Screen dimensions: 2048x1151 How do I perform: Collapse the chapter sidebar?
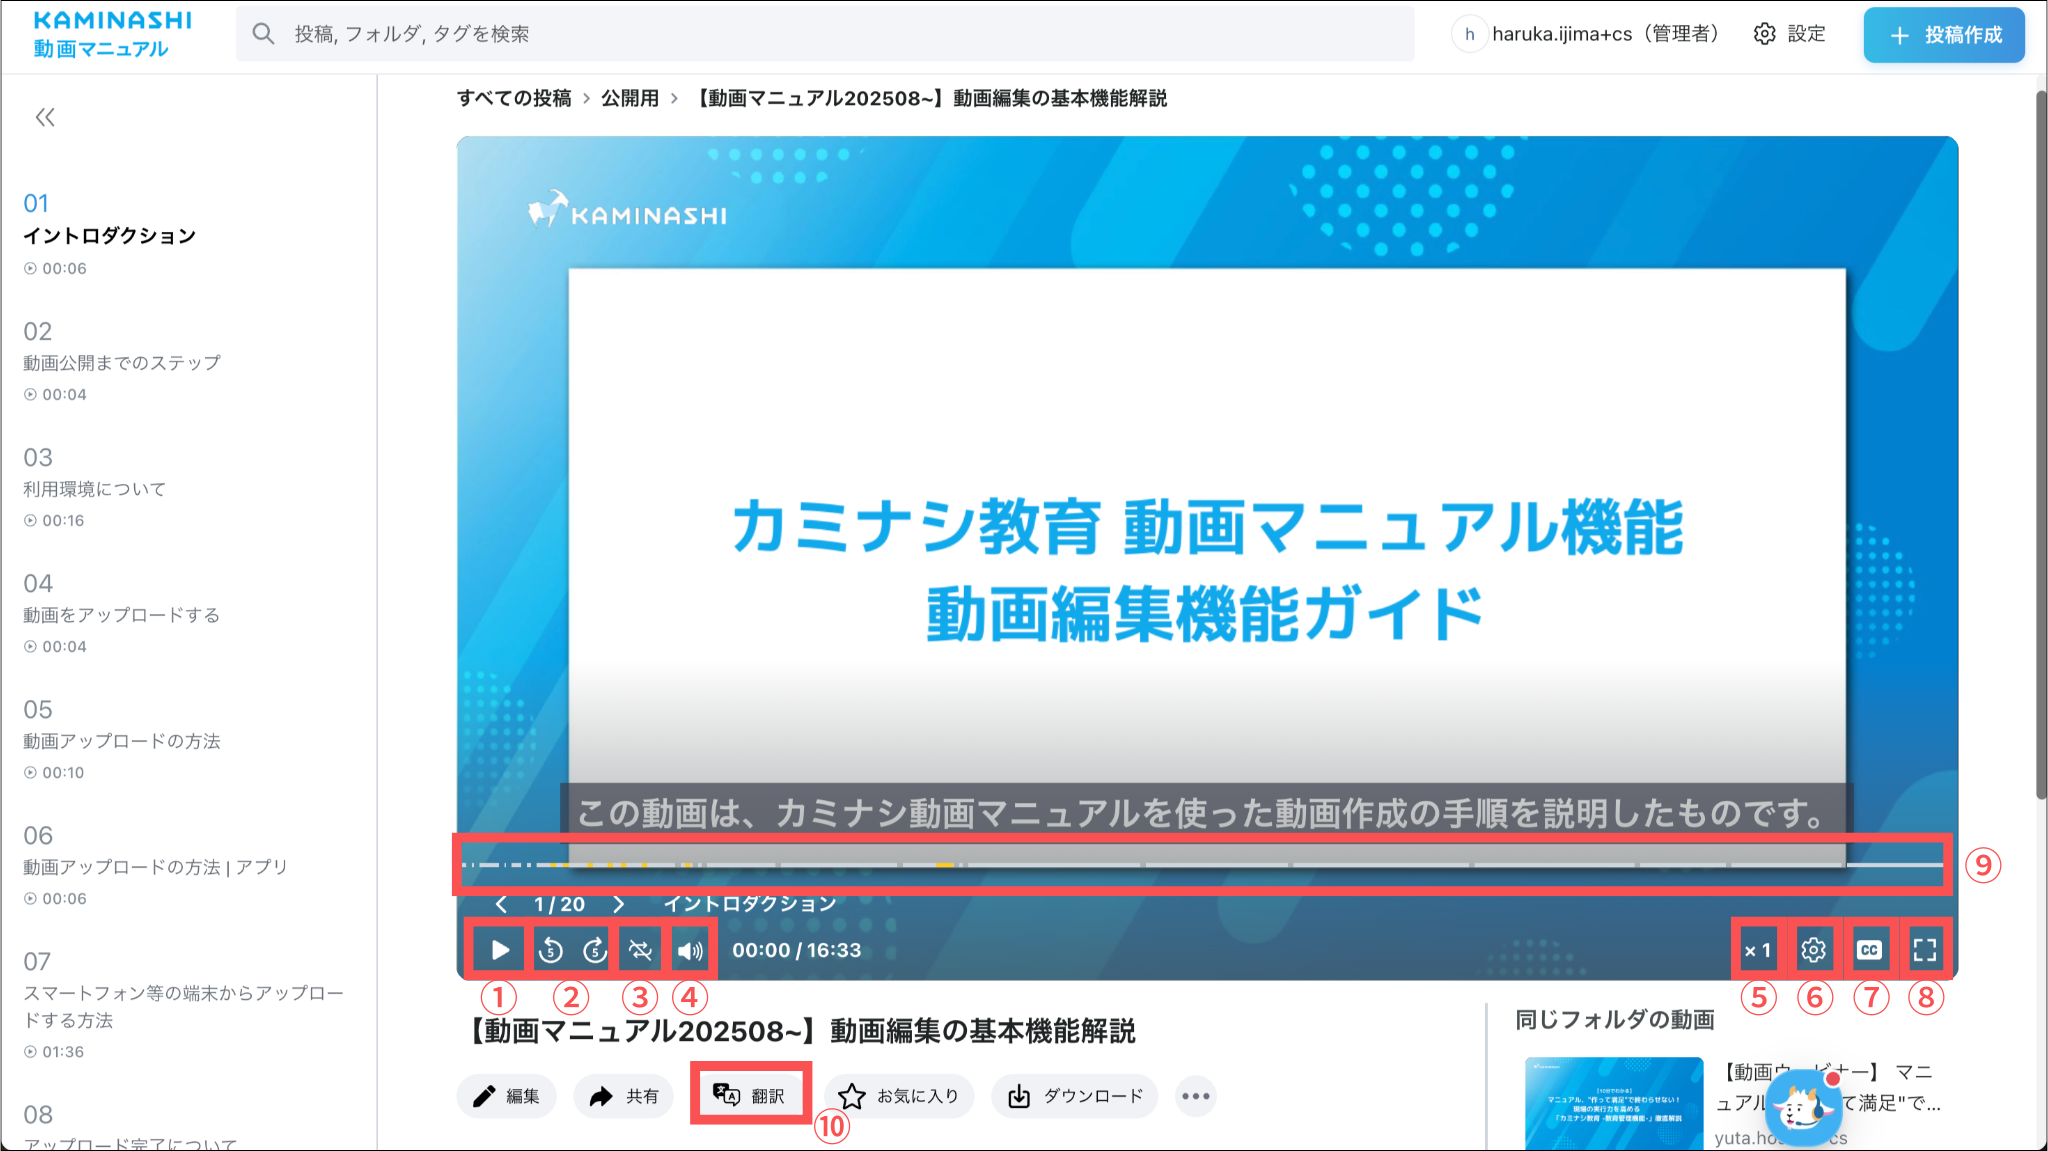click(45, 118)
